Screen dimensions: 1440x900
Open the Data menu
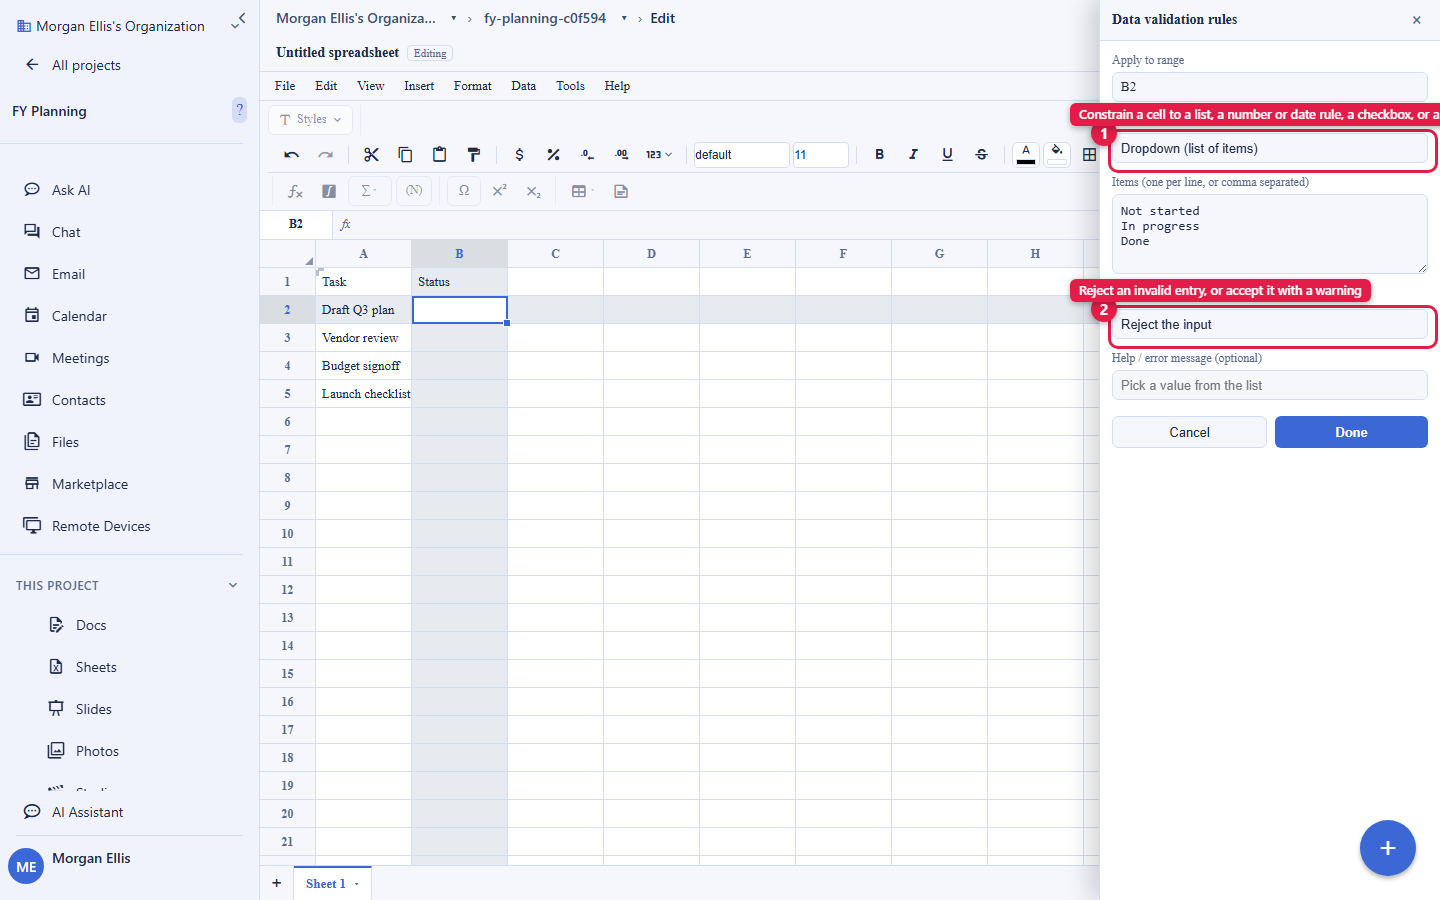click(524, 86)
